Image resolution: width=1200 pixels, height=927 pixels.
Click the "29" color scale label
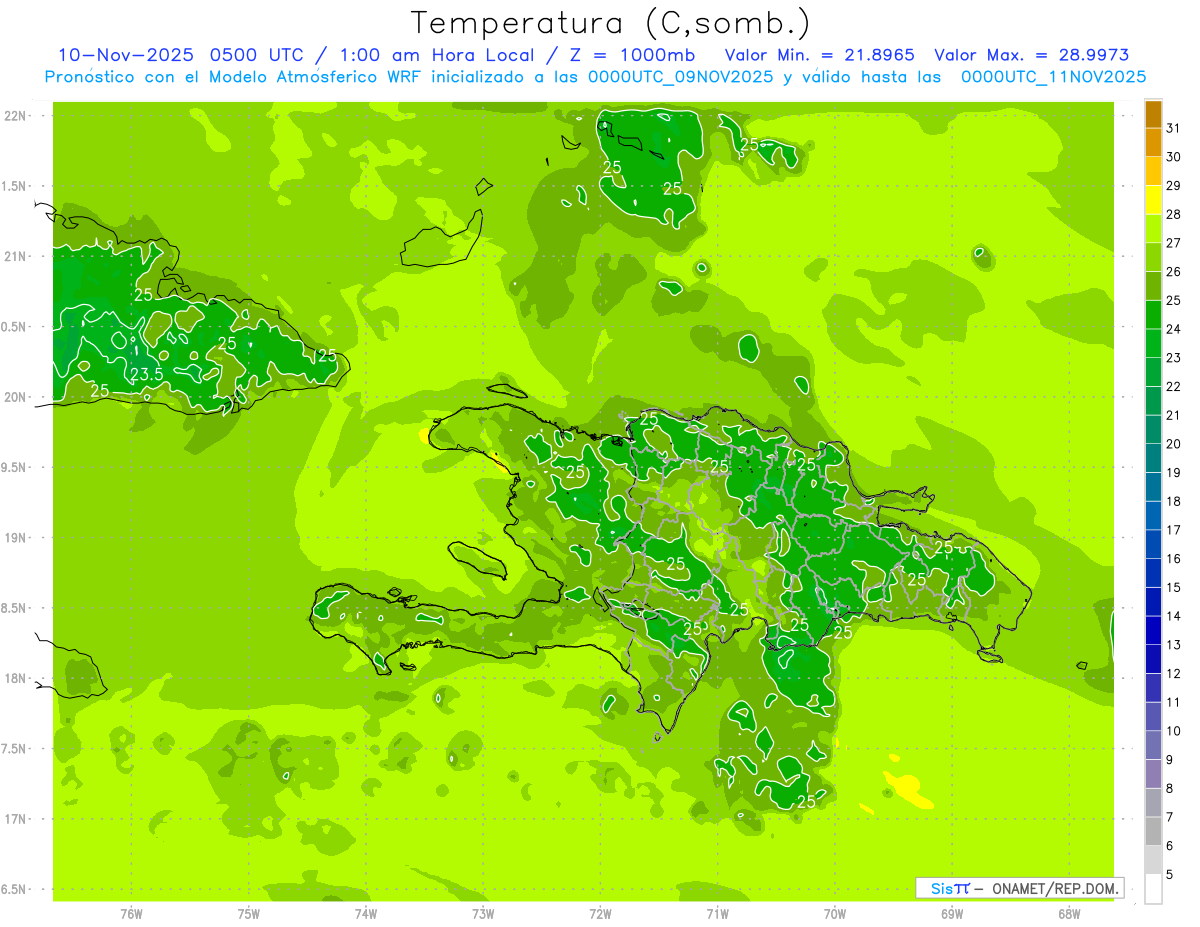pyautogui.click(x=1174, y=185)
